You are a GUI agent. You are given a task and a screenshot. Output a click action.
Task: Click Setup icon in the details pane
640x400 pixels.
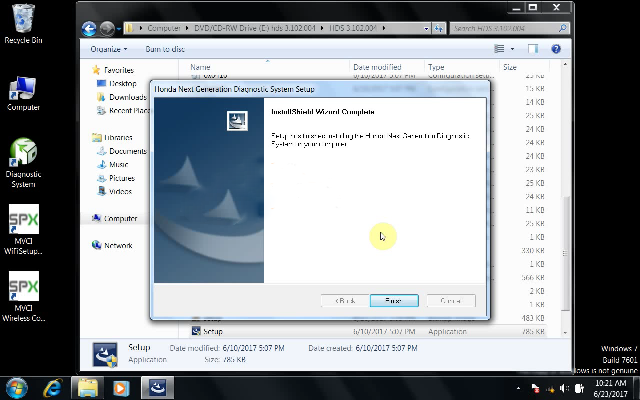(x=105, y=354)
